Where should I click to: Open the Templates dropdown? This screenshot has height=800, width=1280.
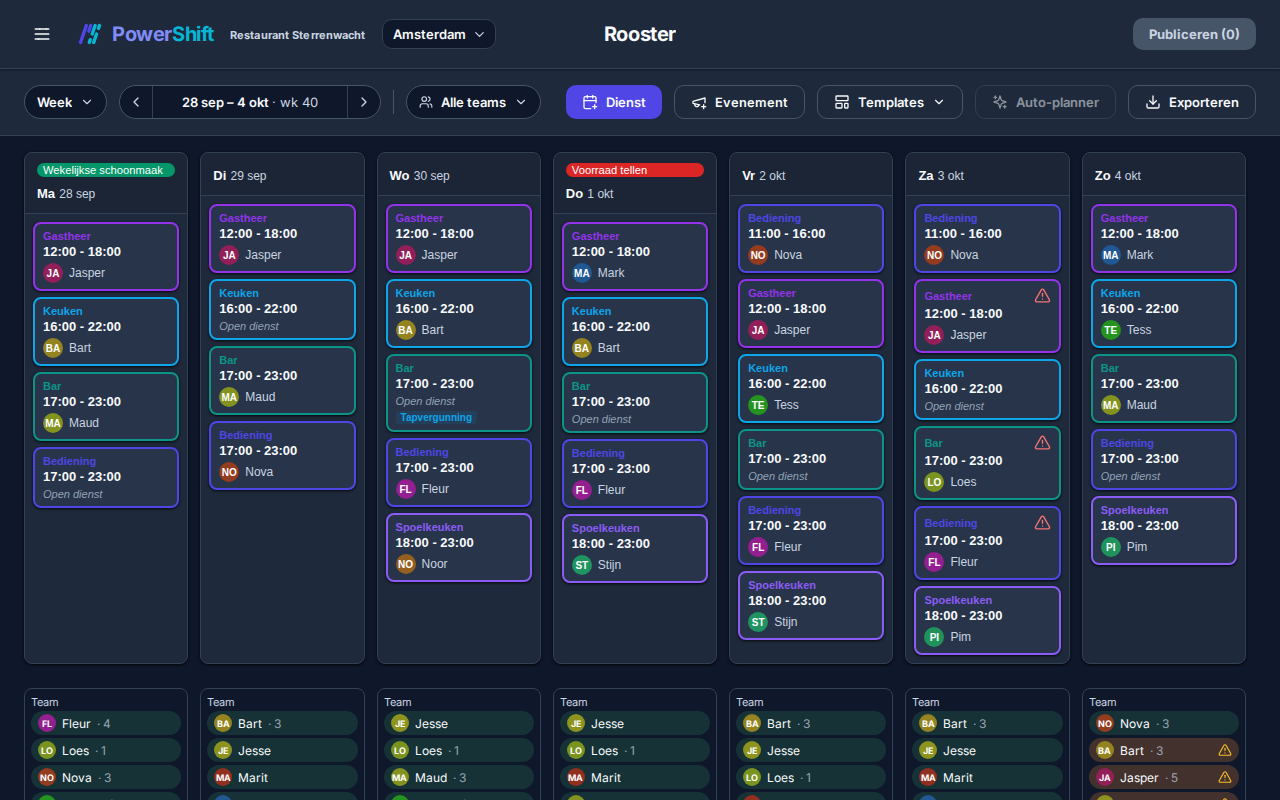click(x=890, y=102)
